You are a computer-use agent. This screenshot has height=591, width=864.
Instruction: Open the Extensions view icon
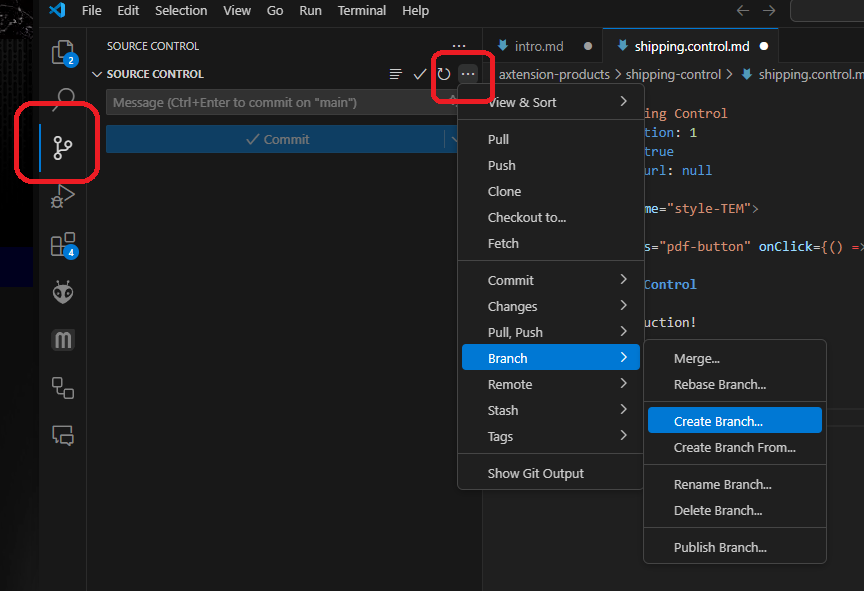63,245
